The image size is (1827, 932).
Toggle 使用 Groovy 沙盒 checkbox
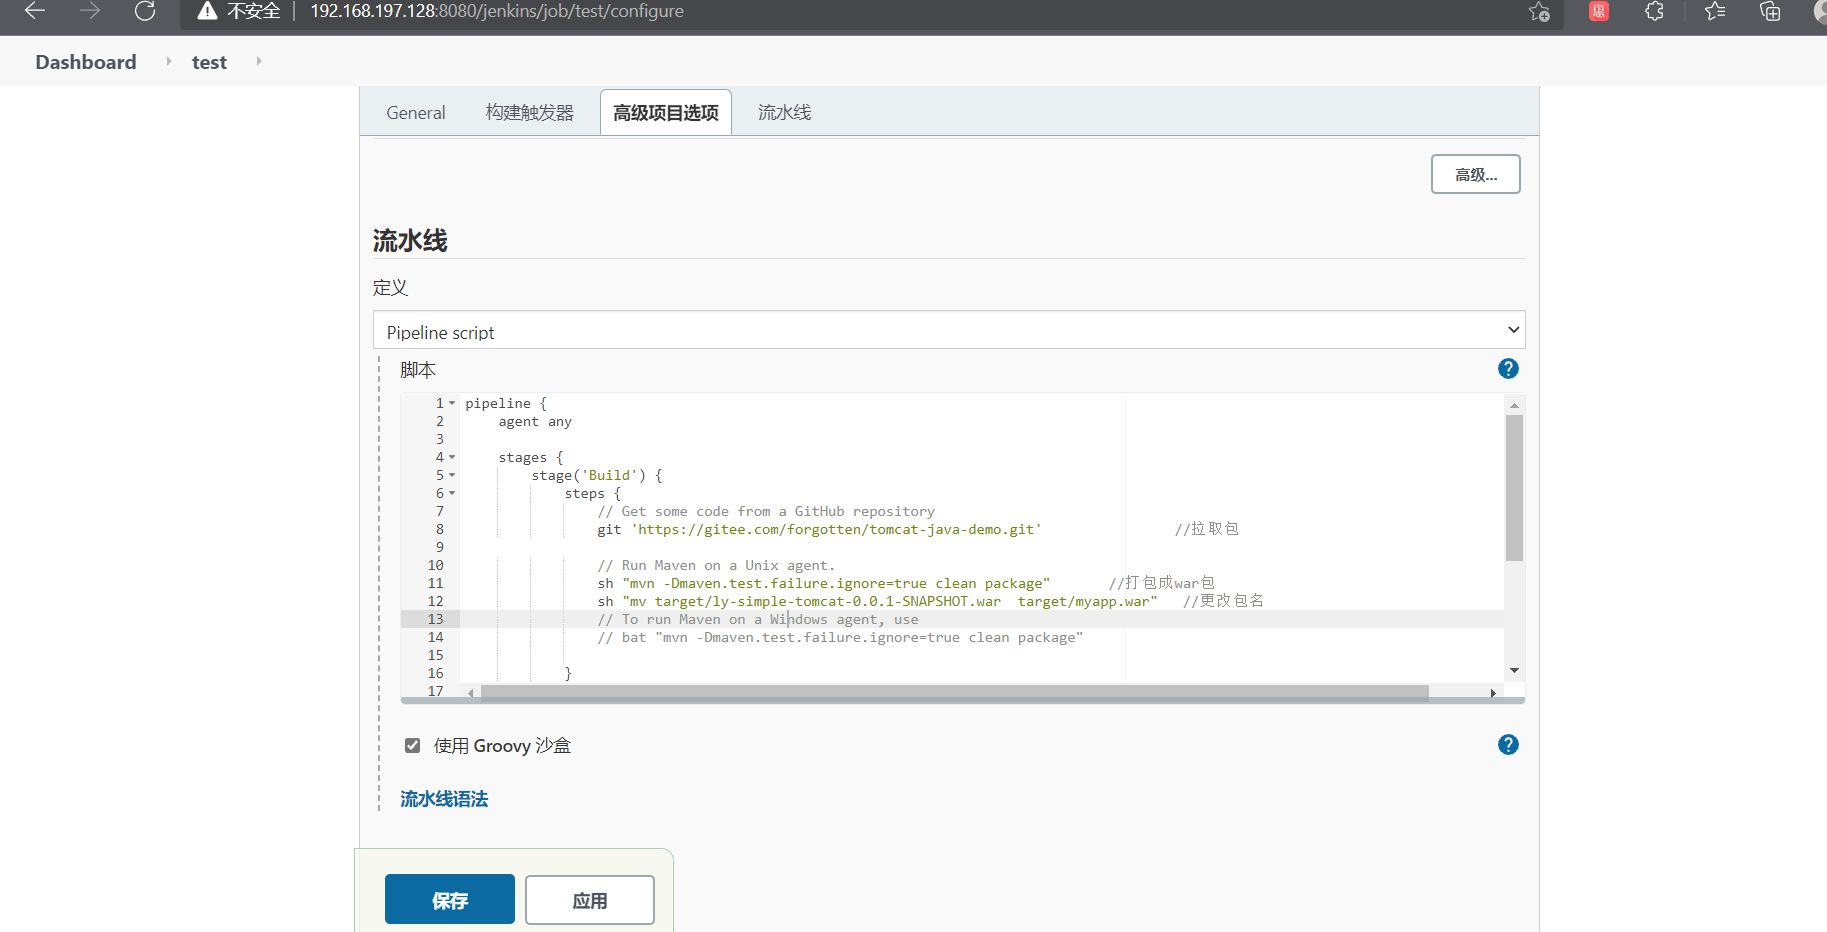(x=412, y=745)
